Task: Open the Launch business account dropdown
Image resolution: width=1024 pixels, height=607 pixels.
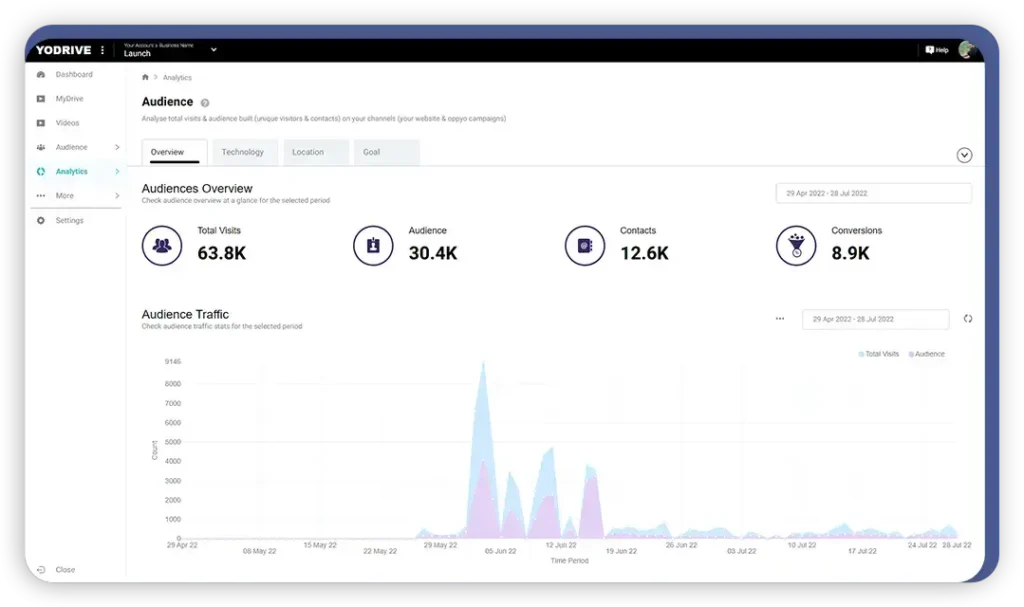Action: tap(213, 50)
